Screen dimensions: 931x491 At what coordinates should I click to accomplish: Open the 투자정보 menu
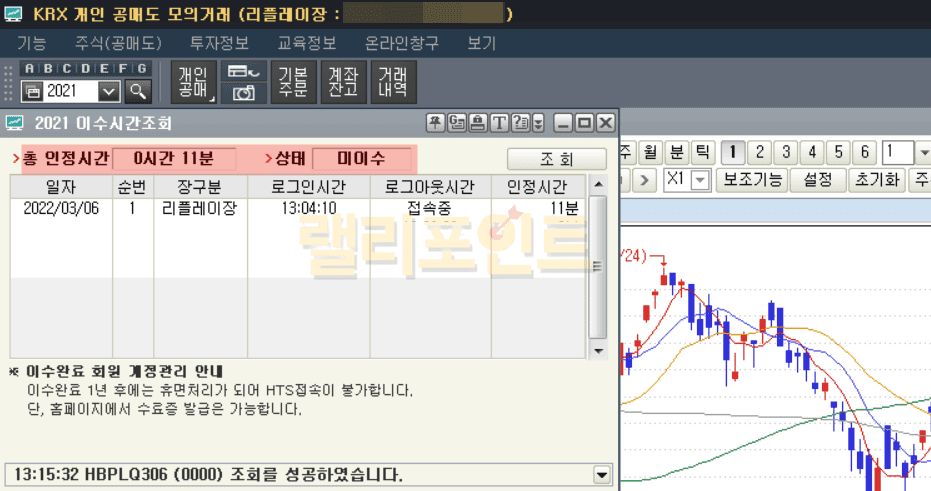tap(219, 44)
